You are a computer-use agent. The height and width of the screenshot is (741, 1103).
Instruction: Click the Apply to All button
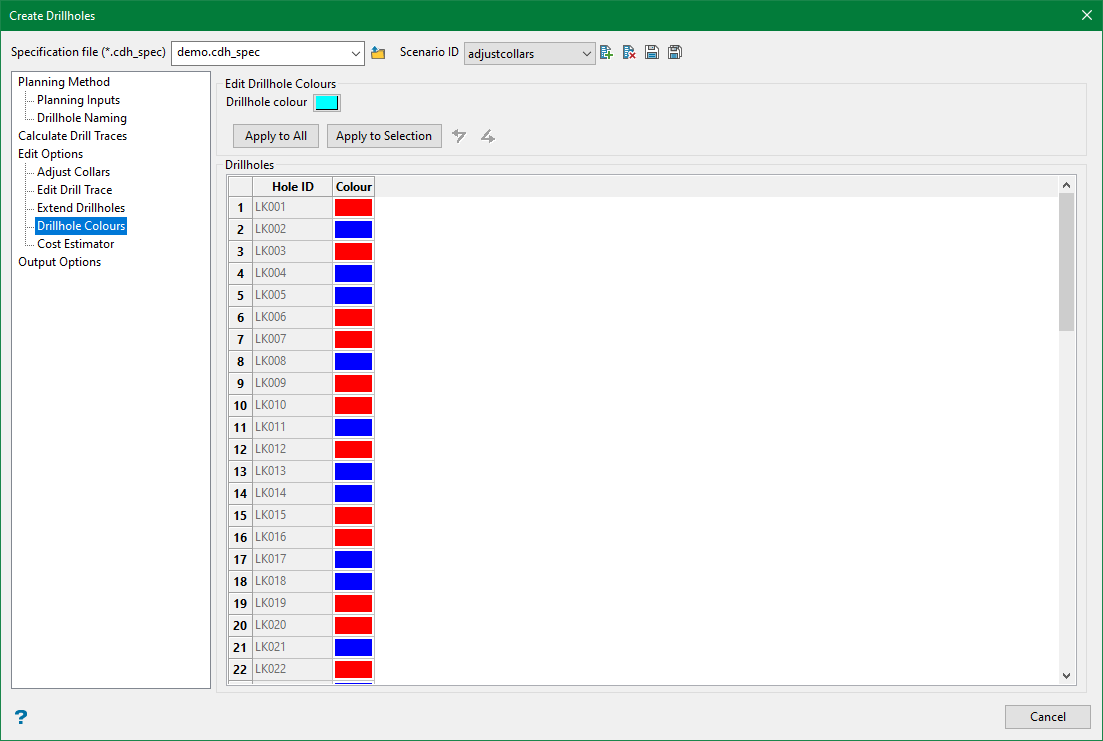(x=276, y=136)
